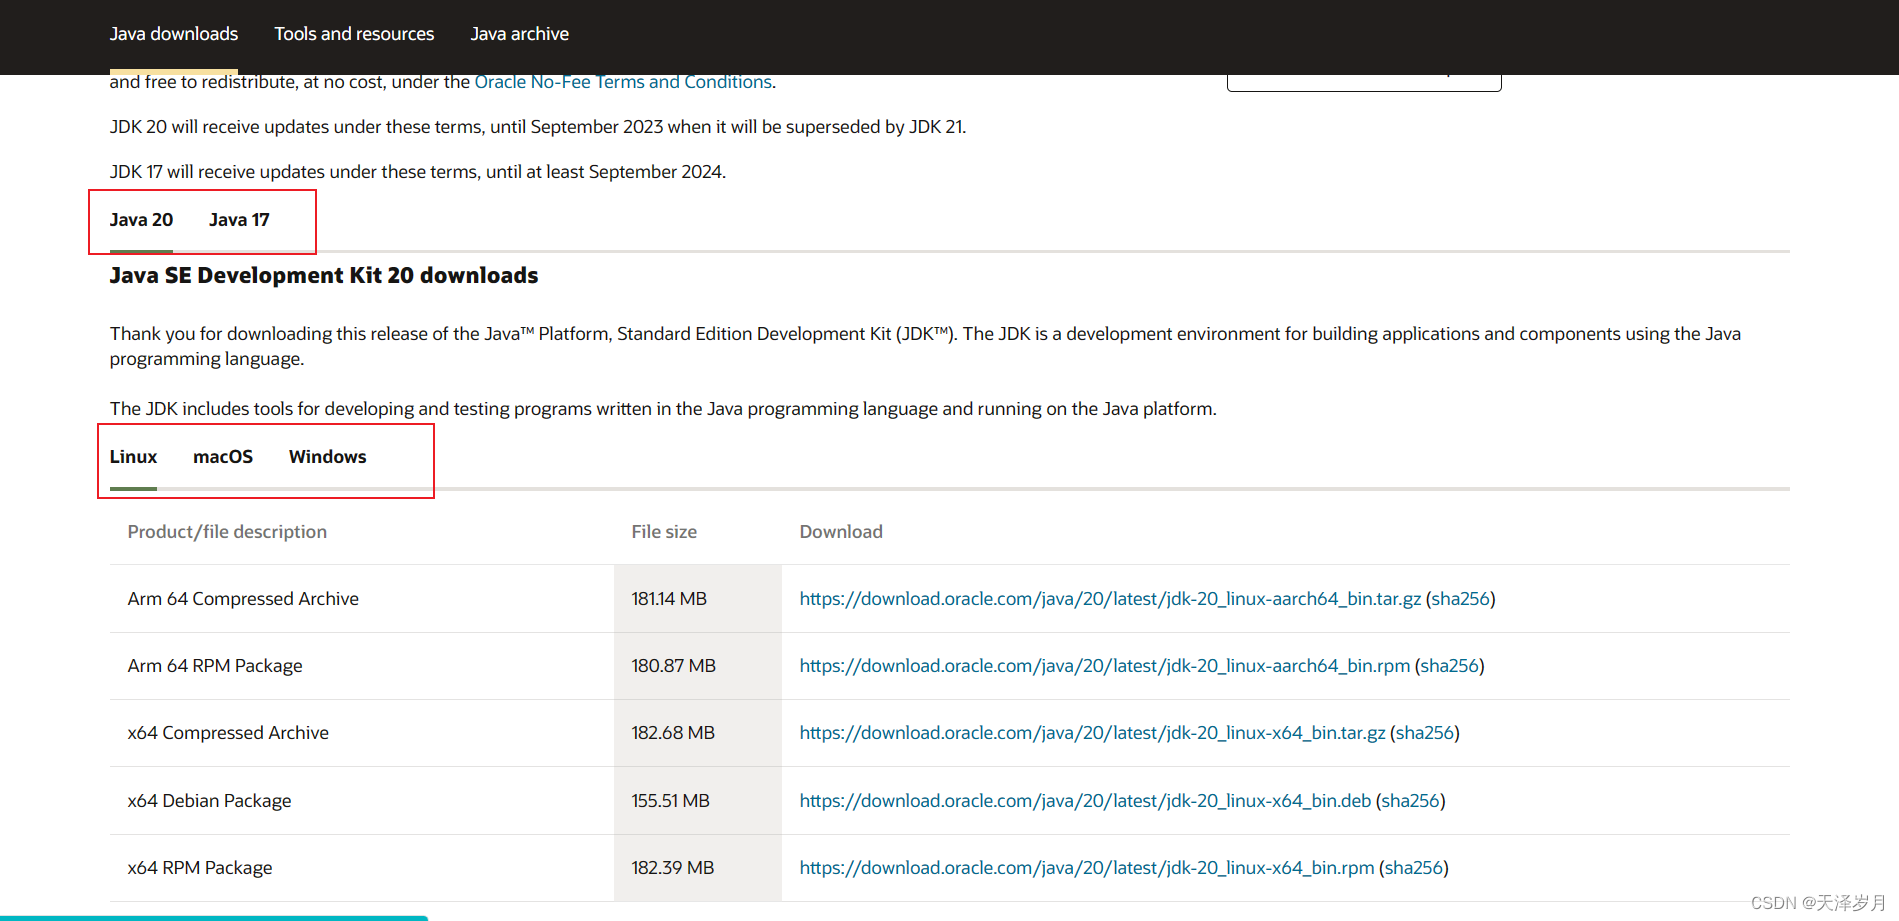The width and height of the screenshot is (1899, 921).
Task: Download jdk-20_linux-aarch64_bin.rpm link
Action: pos(1105,666)
